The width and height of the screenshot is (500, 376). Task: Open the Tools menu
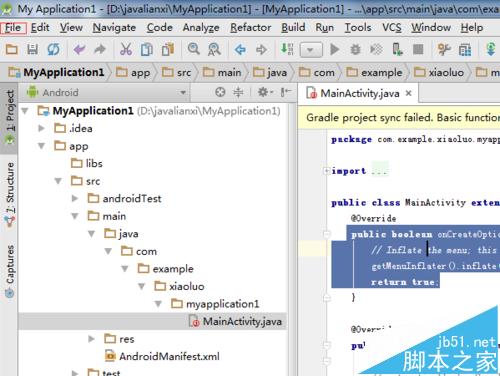[358, 27]
